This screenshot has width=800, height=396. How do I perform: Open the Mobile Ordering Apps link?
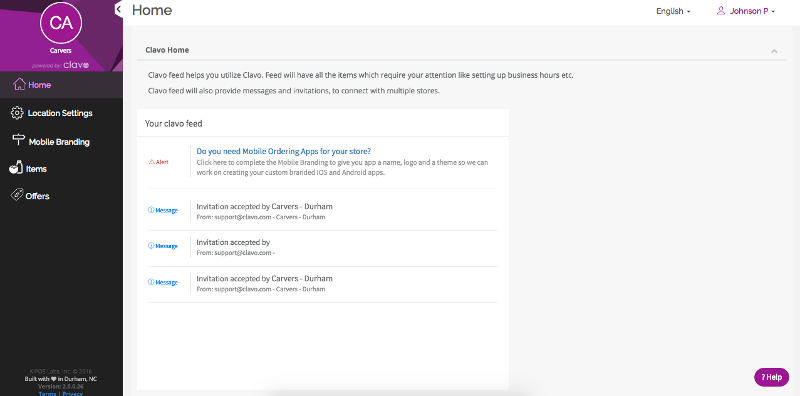tap(284, 152)
